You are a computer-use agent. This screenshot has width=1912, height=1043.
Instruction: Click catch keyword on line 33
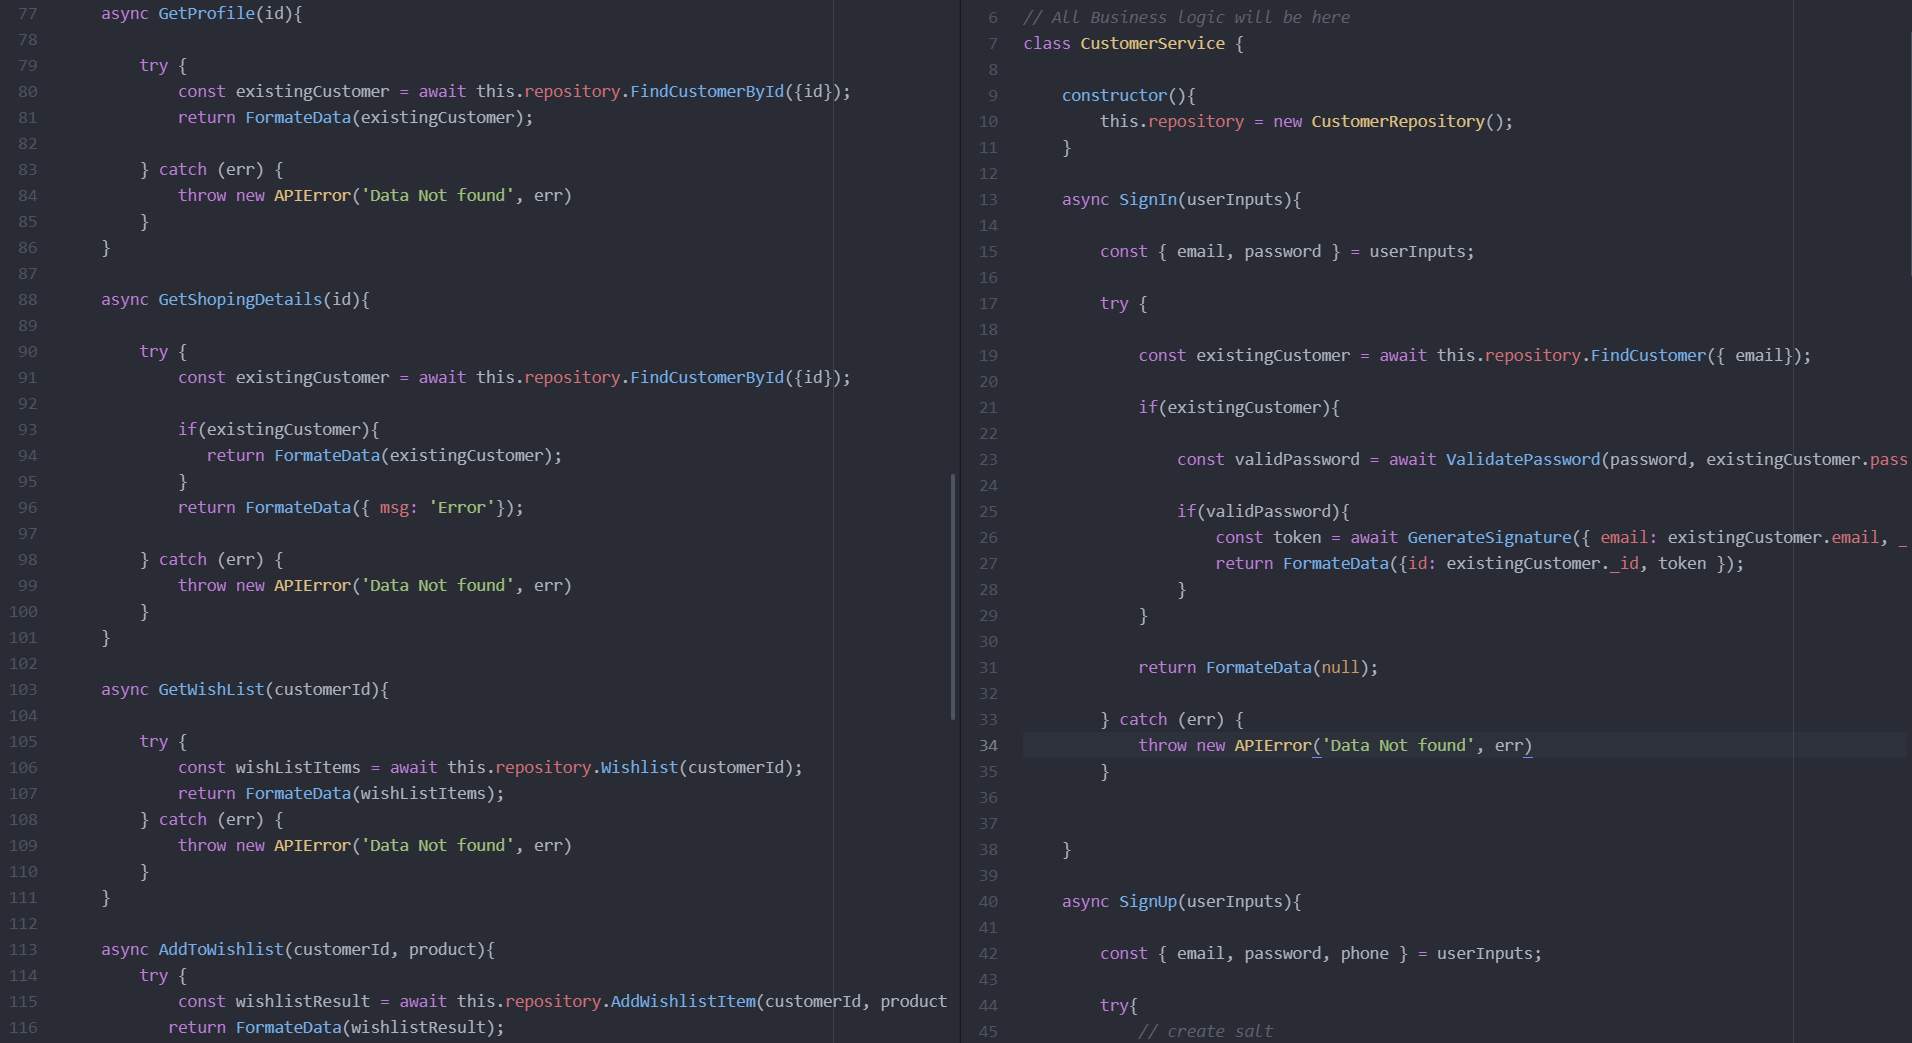point(1143,719)
